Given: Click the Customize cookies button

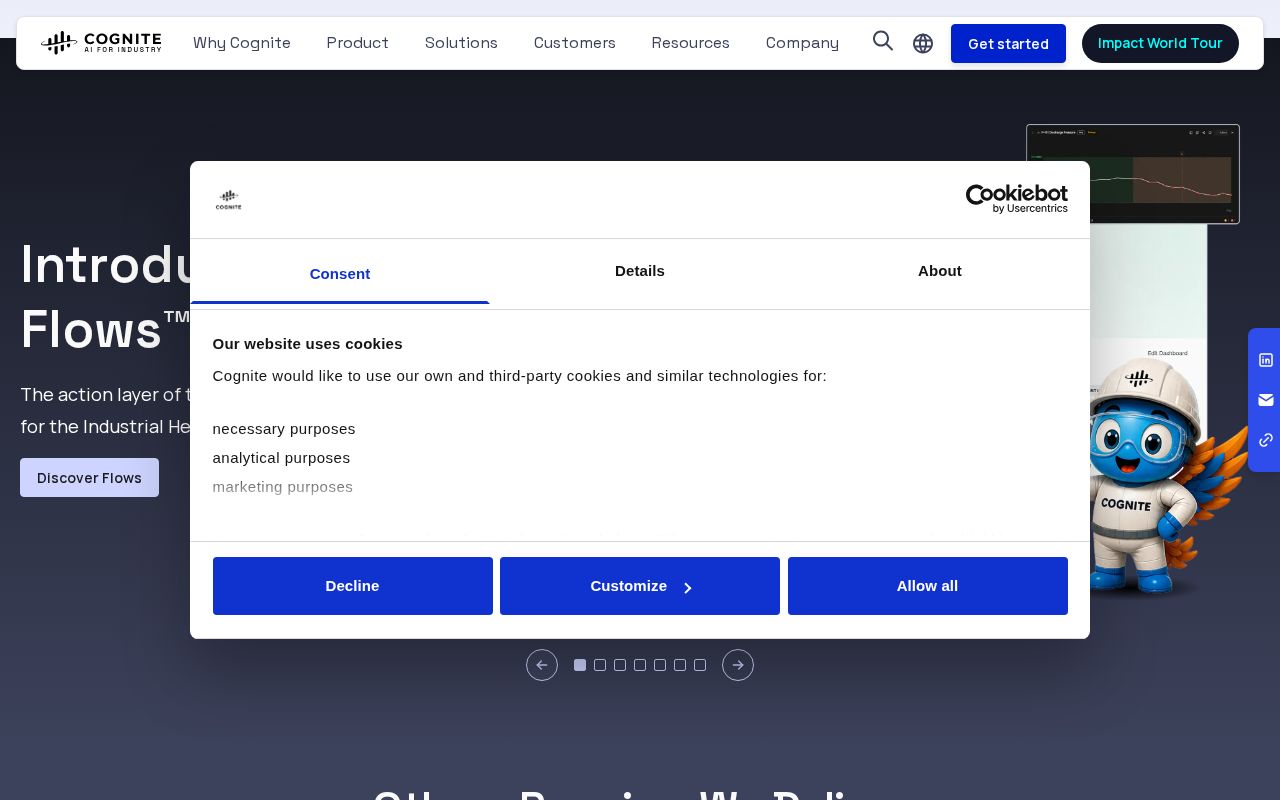Looking at the screenshot, I should pos(640,586).
